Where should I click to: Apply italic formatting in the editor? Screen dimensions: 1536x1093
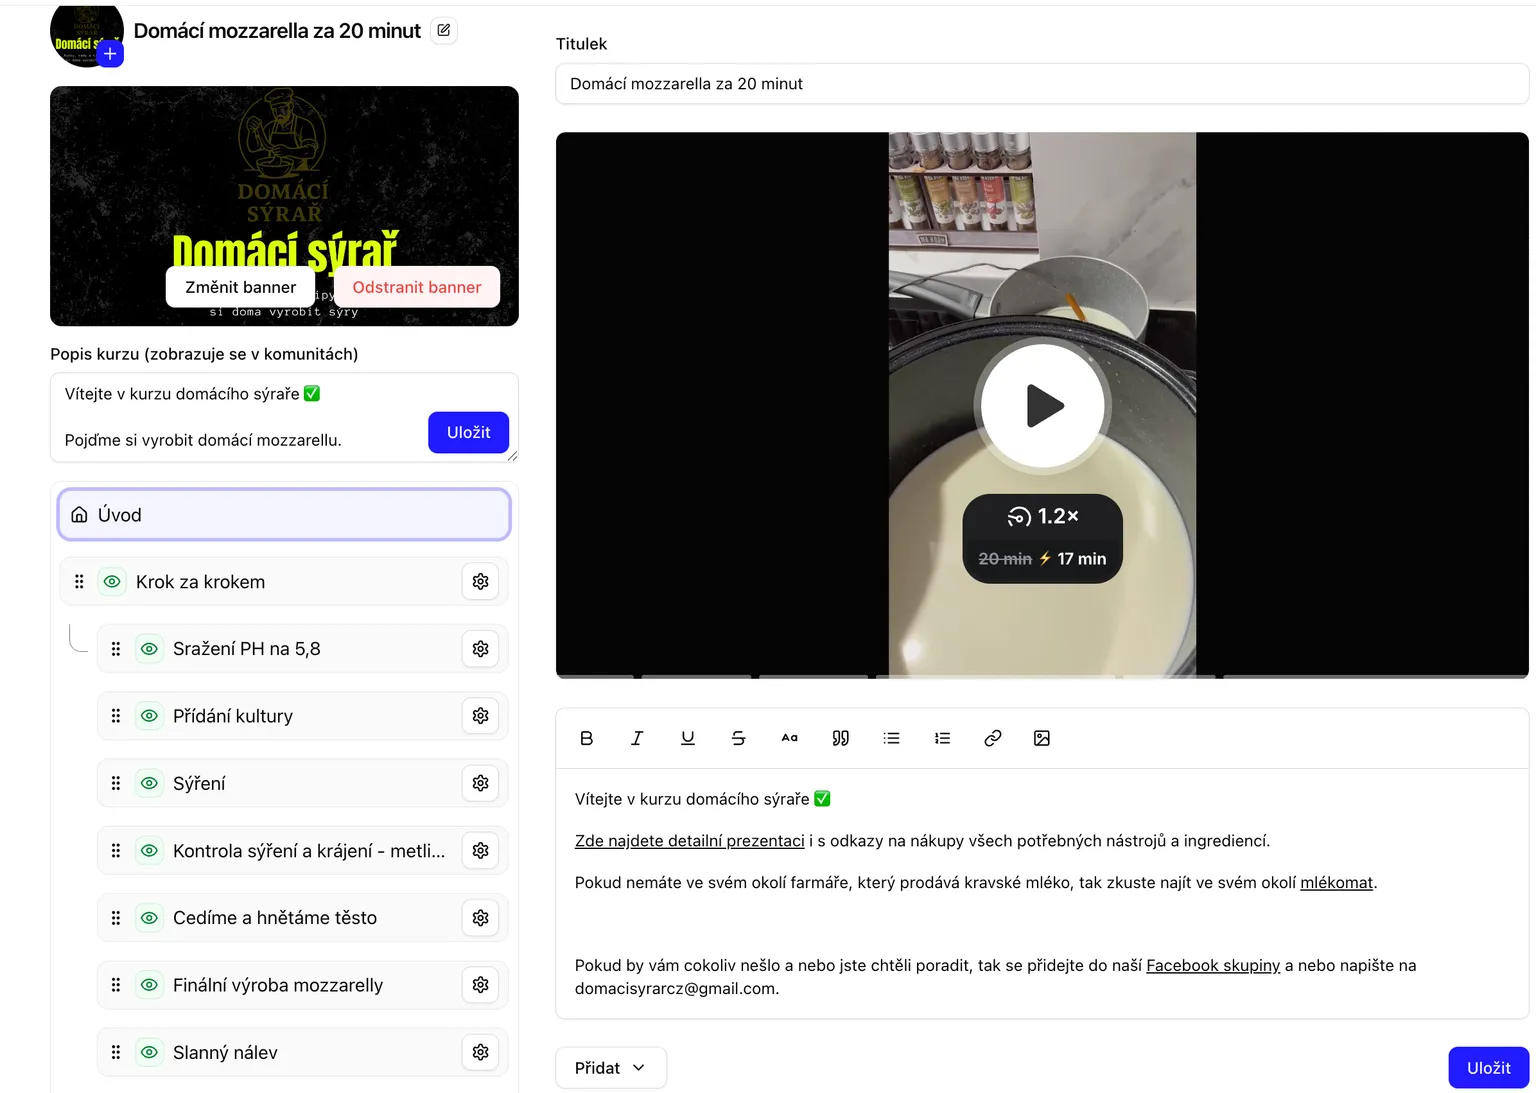[637, 738]
